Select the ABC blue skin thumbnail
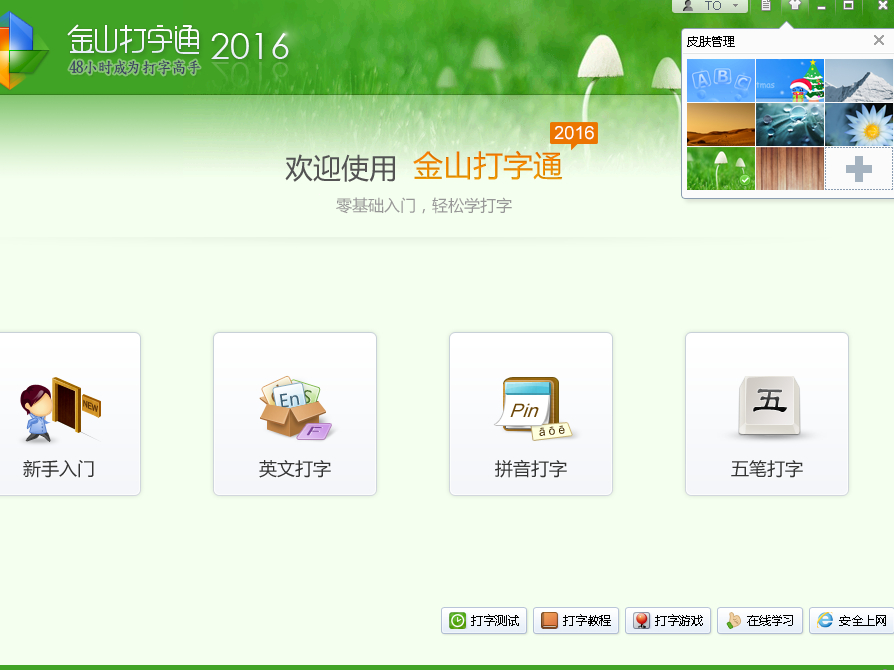 click(x=721, y=80)
